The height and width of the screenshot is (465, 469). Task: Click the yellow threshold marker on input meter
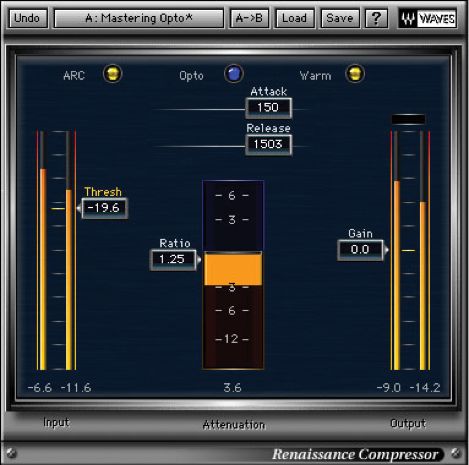point(58,209)
